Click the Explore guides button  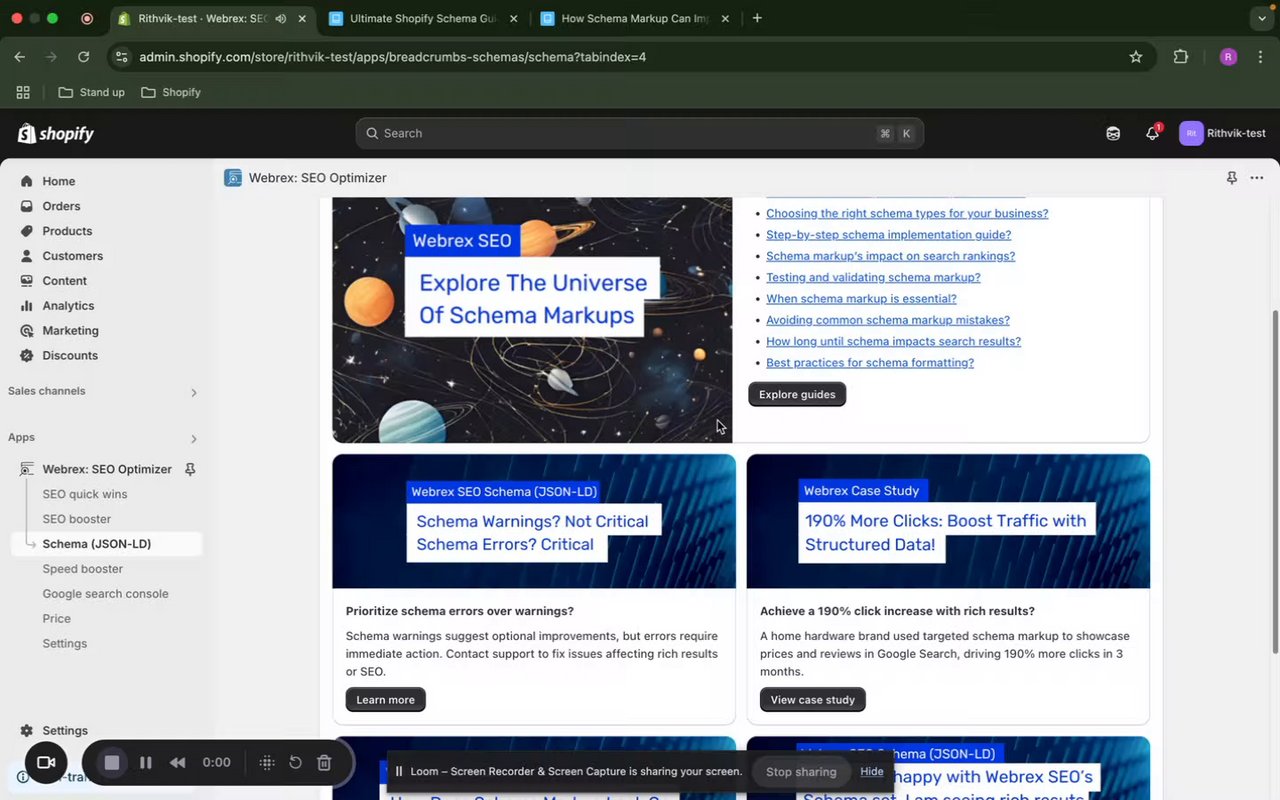[x=797, y=394]
